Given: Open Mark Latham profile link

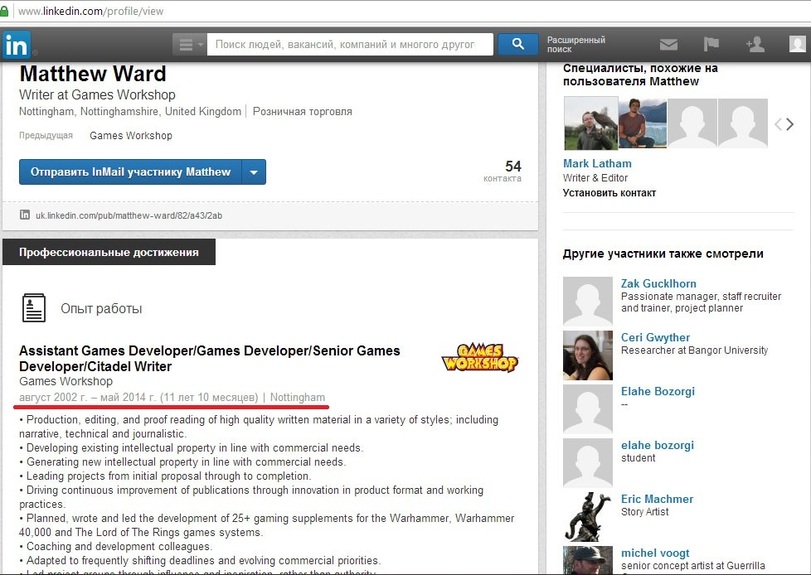Looking at the screenshot, I should [x=597, y=163].
